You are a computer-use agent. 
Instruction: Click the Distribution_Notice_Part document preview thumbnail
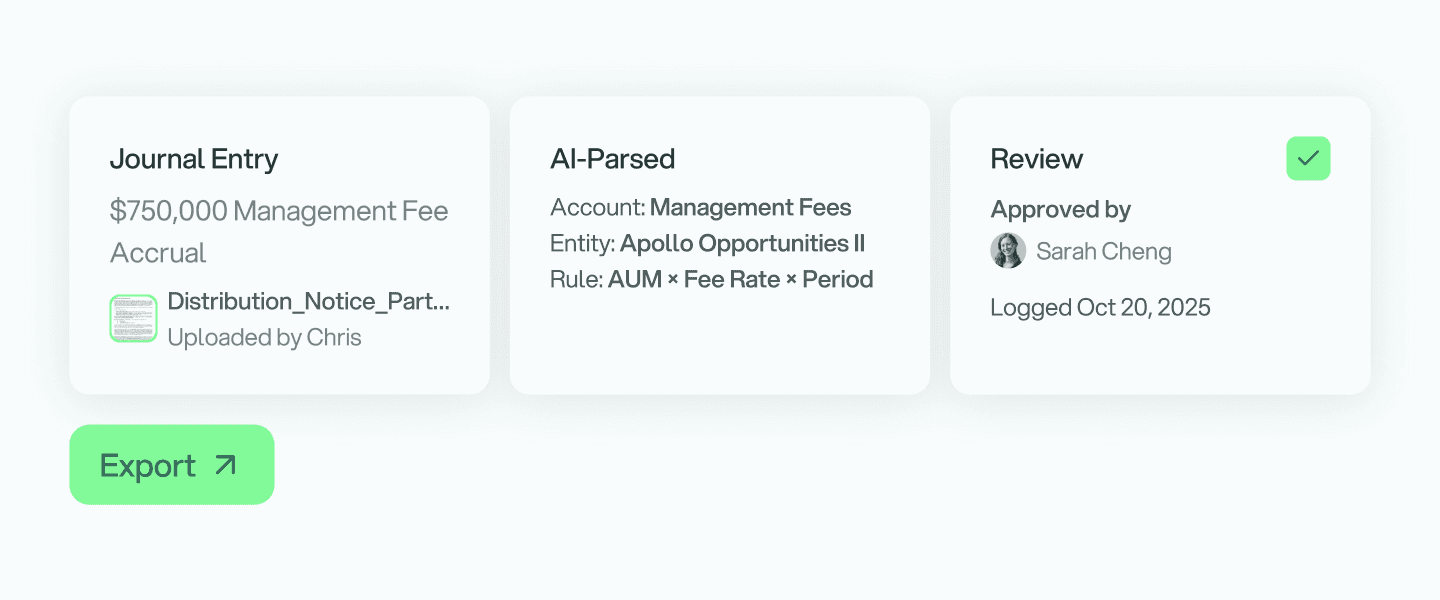(x=133, y=318)
